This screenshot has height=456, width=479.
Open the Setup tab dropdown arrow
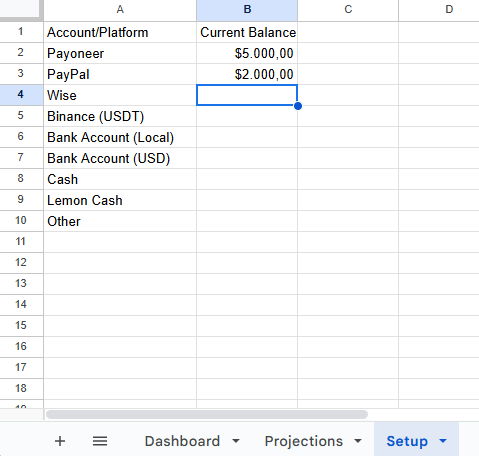443,441
